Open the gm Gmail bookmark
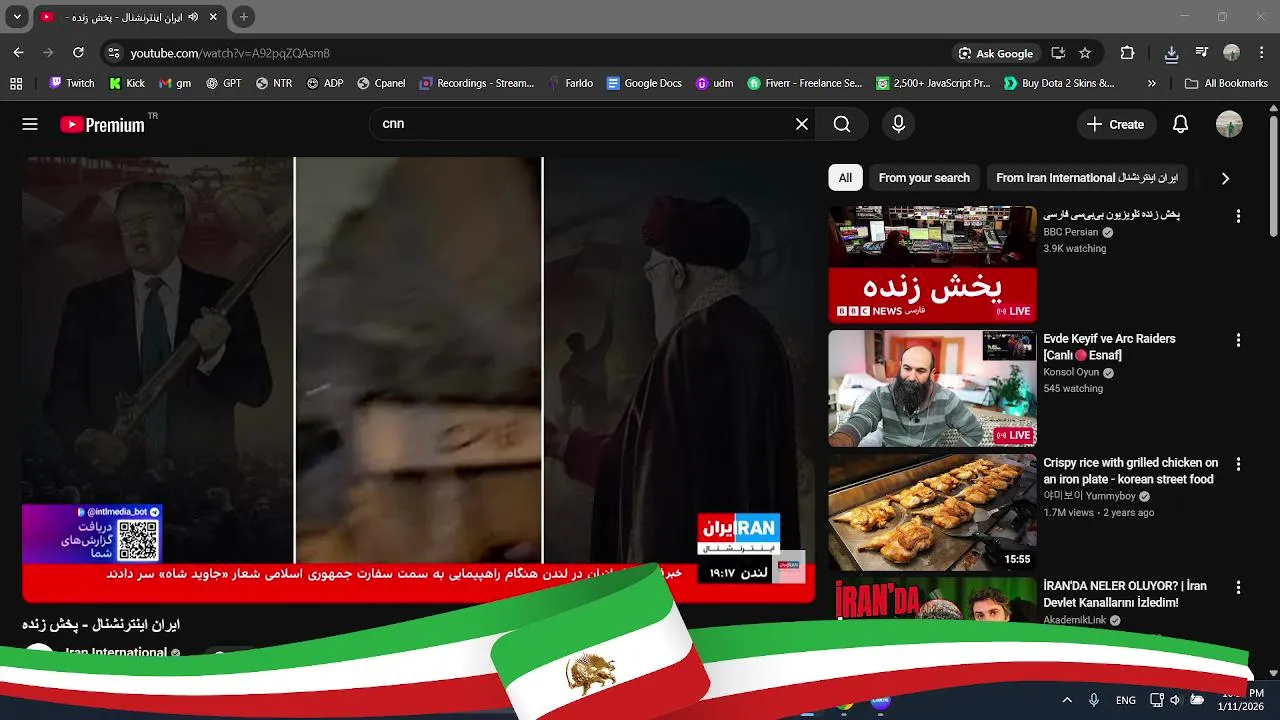 175,83
